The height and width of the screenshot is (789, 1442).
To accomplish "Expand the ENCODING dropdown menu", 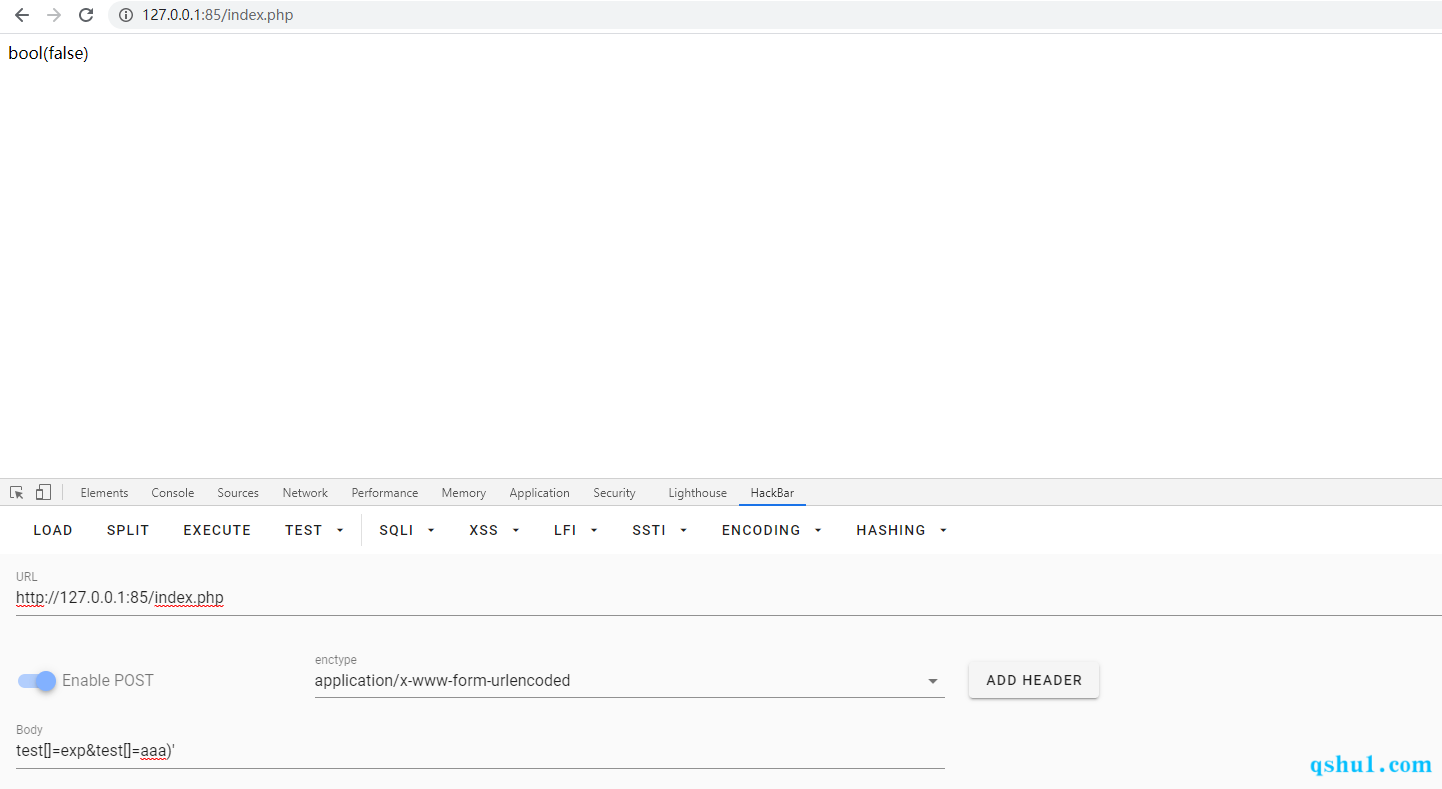I will click(772, 530).
